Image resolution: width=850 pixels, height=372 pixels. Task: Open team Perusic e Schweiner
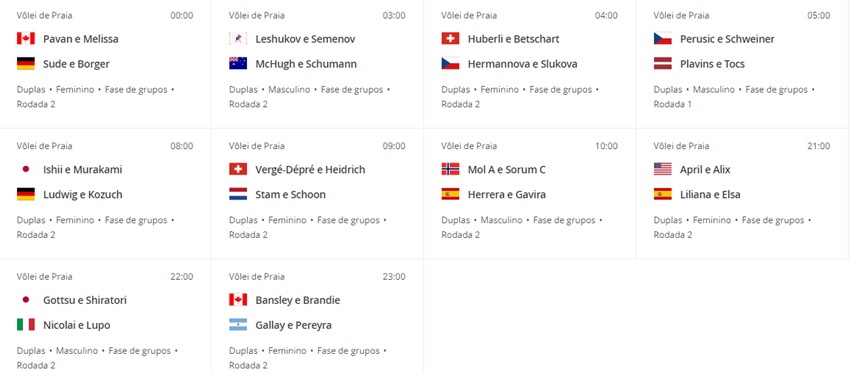[x=727, y=39]
